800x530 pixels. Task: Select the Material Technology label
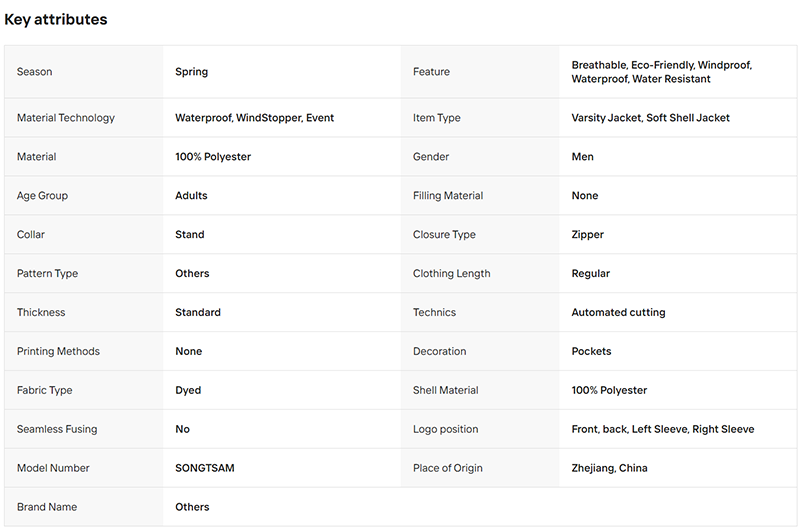[66, 118]
